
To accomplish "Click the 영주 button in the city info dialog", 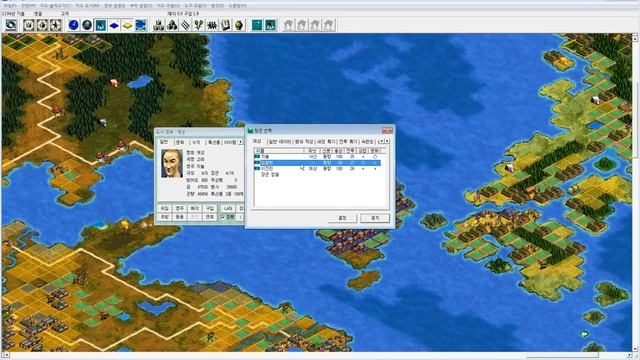I will click(x=180, y=209).
